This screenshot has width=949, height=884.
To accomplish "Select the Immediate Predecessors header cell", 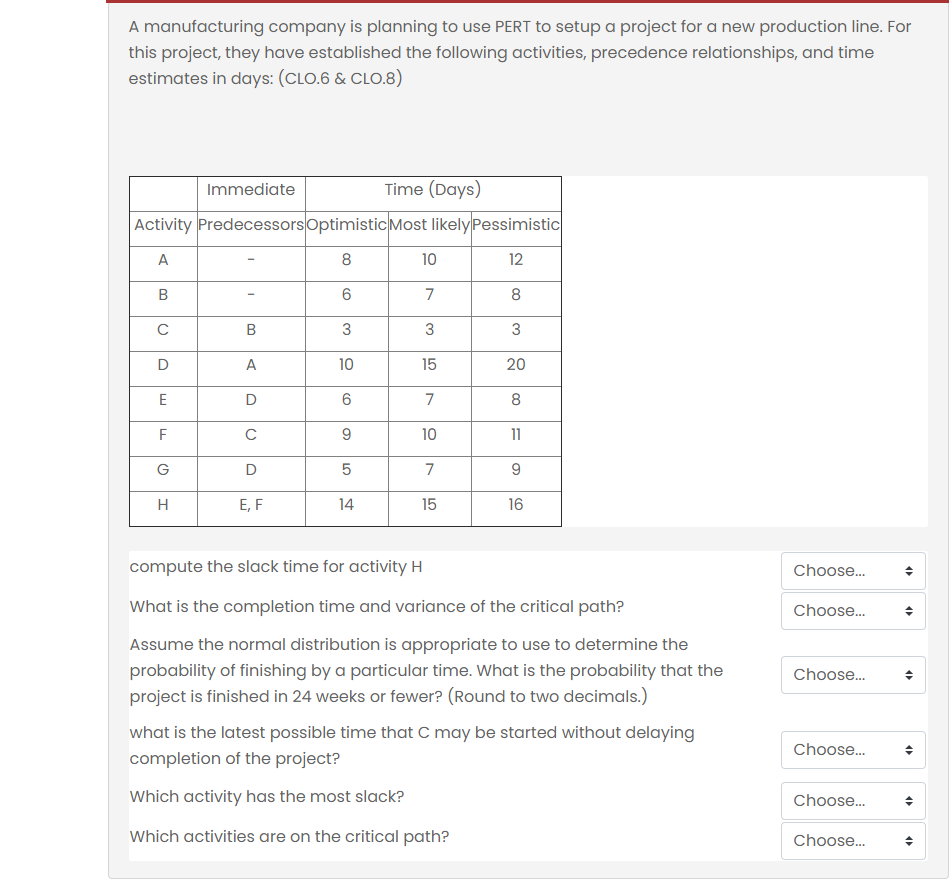I will coord(250,207).
